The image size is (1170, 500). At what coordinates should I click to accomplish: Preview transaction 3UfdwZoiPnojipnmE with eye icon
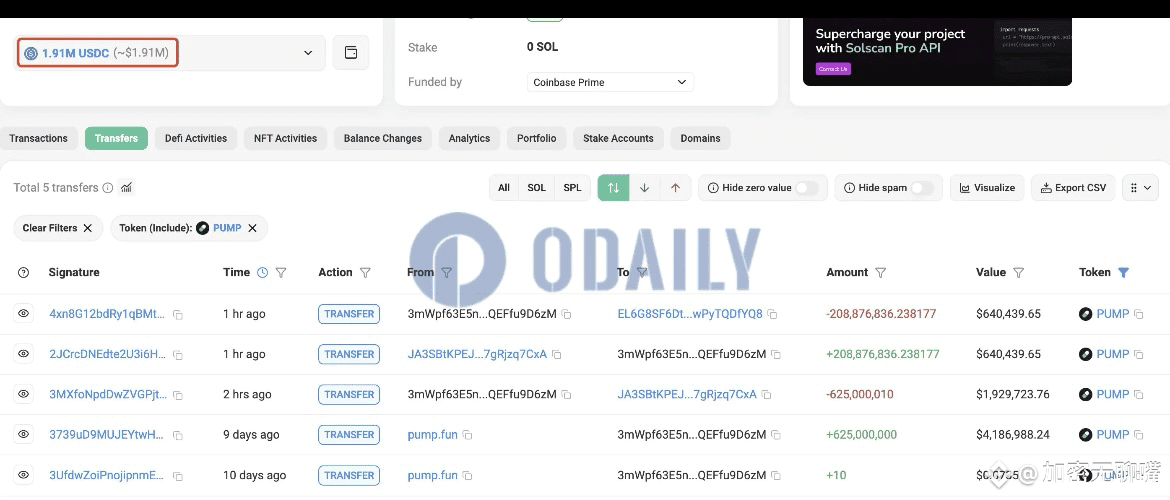pos(23,474)
